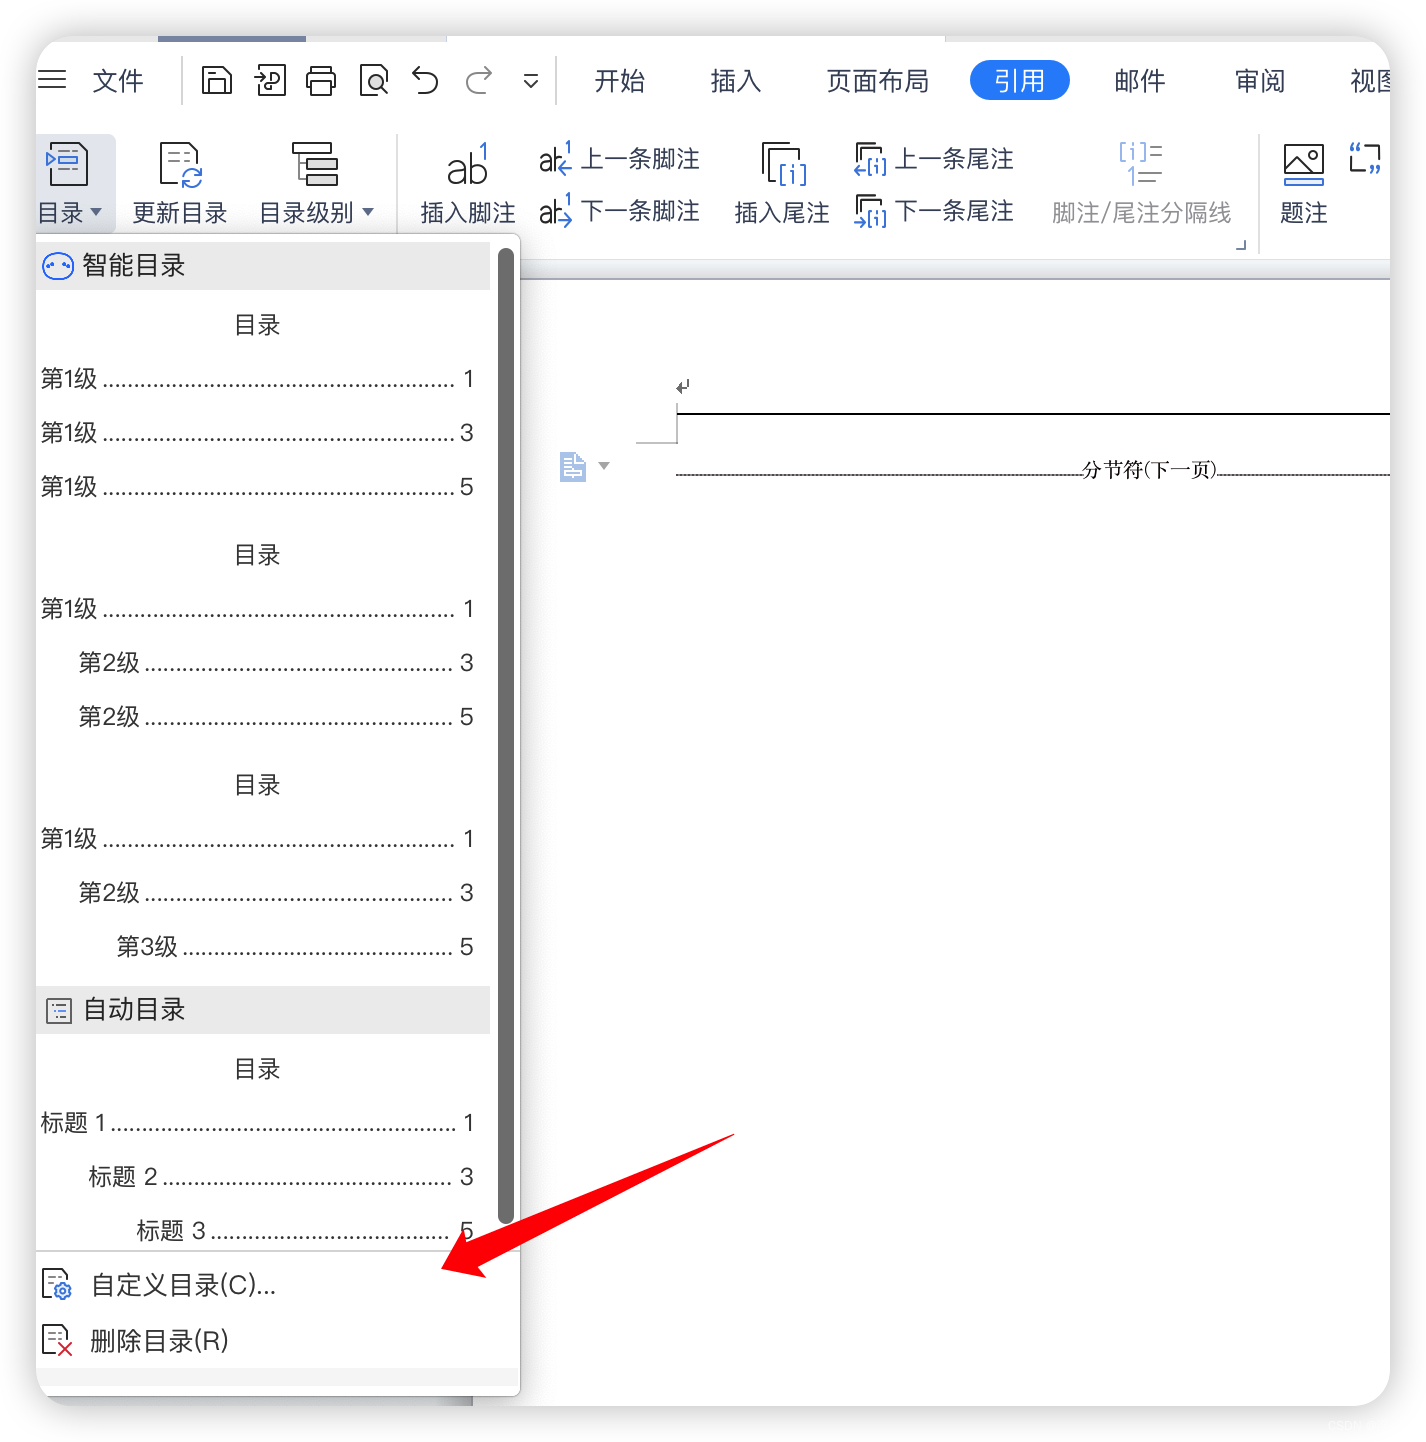Image resolution: width=1426 pixels, height=1442 pixels.
Task: Click the citation quote-bracket icon
Action: pyautogui.click(x=1365, y=158)
